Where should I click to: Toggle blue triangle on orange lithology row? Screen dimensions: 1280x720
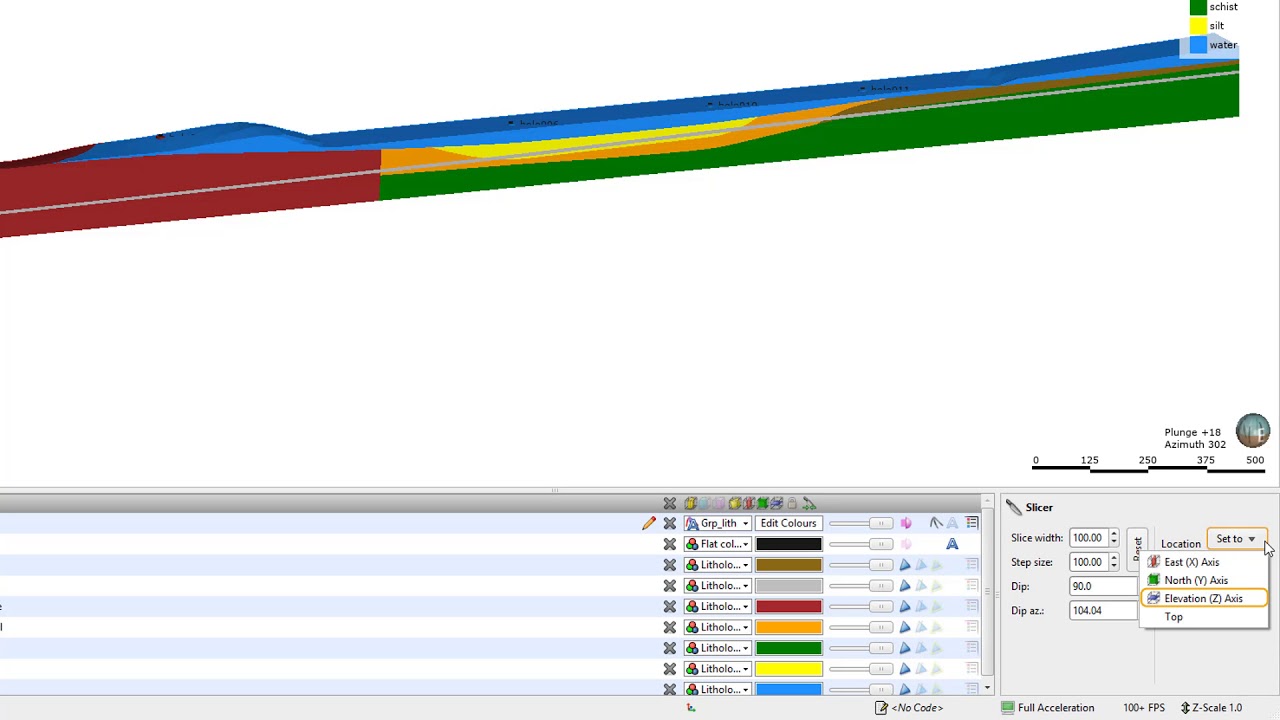905,627
